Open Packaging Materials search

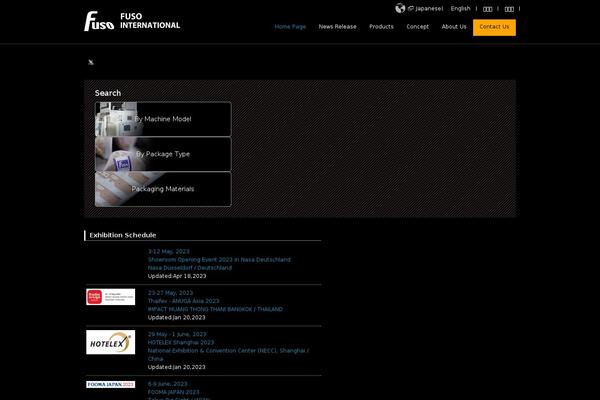click(x=163, y=189)
